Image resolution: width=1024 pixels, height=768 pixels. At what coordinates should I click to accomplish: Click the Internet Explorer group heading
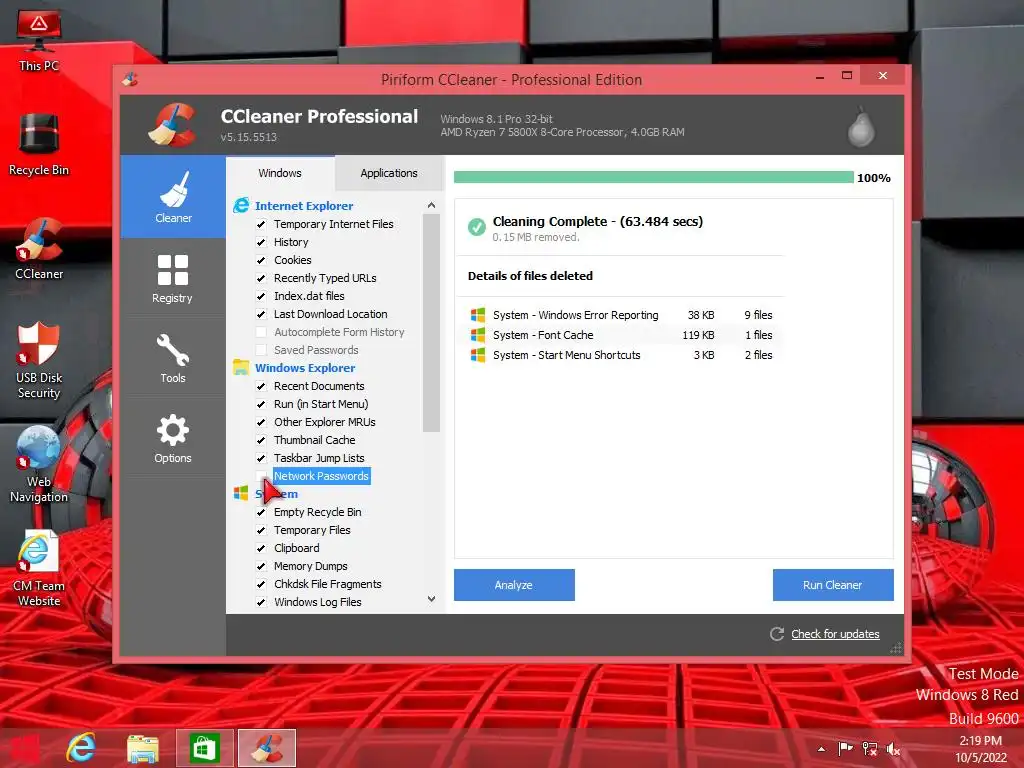point(304,206)
